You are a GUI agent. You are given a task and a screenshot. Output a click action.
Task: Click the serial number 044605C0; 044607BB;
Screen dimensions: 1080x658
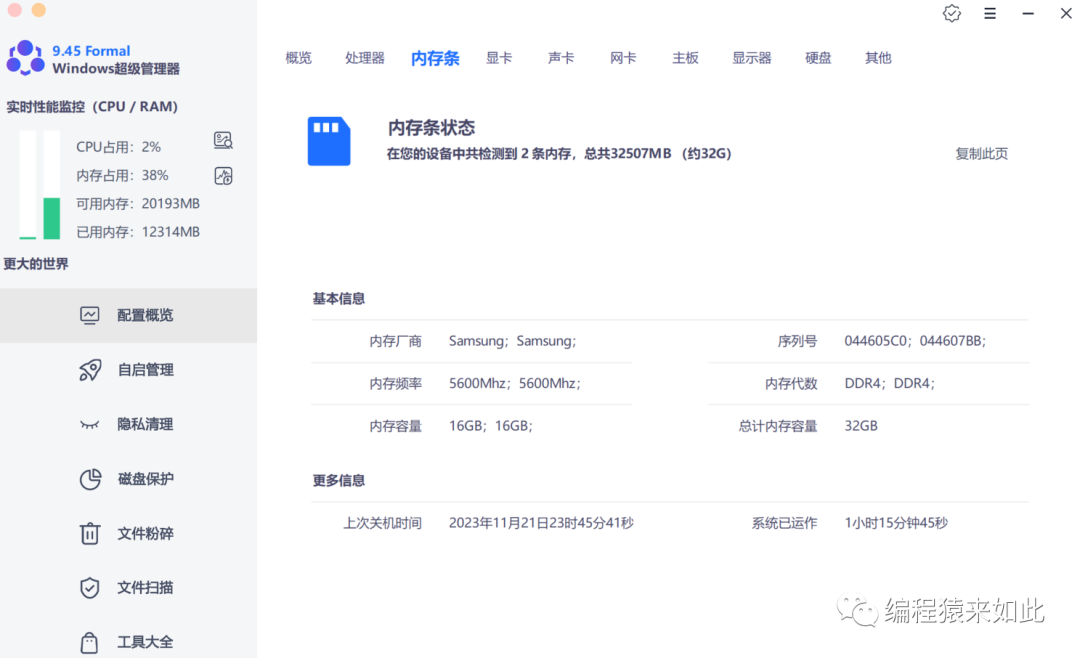coord(915,341)
